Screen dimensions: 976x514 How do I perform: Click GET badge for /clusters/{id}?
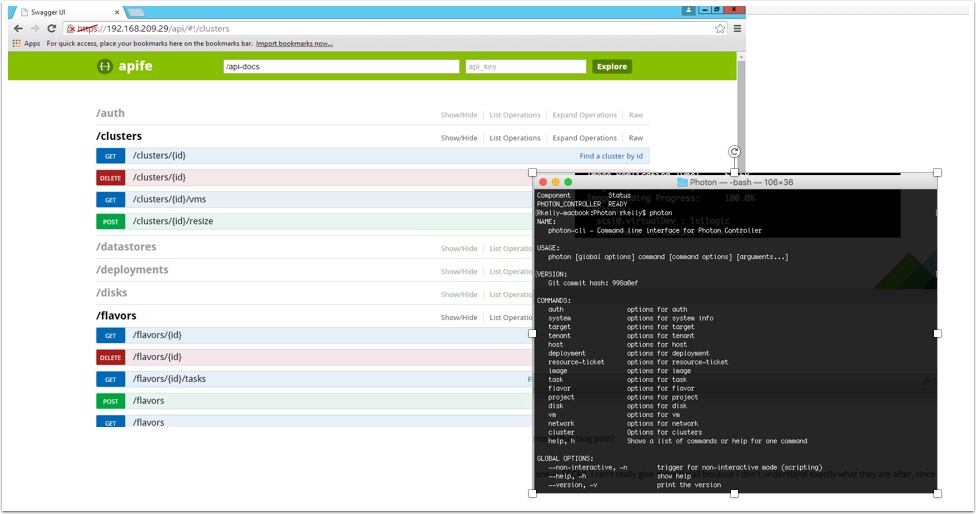(x=110, y=156)
